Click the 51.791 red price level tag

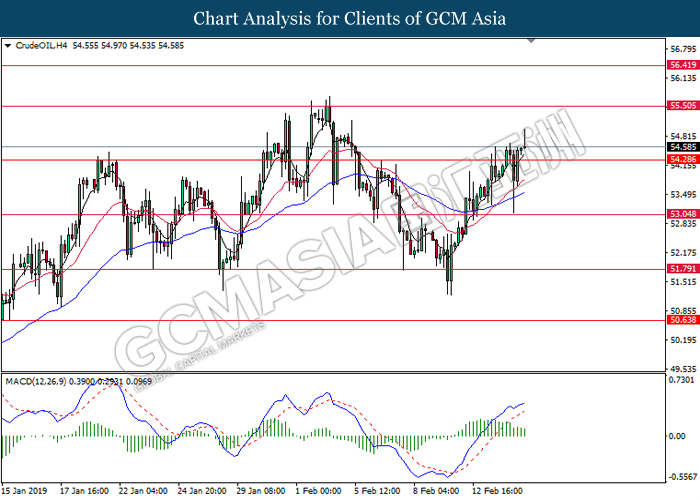[683, 269]
